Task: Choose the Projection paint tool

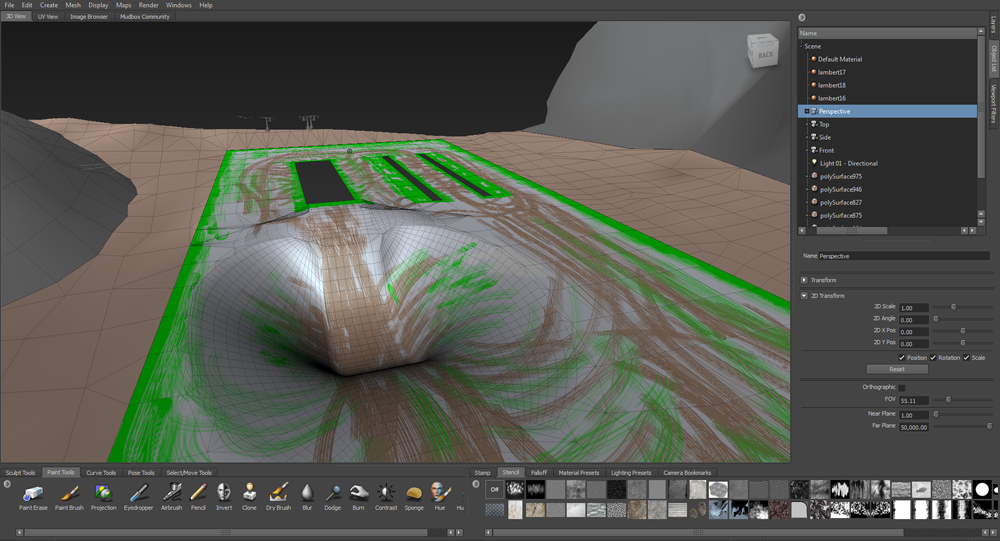Action: pos(103,497)
